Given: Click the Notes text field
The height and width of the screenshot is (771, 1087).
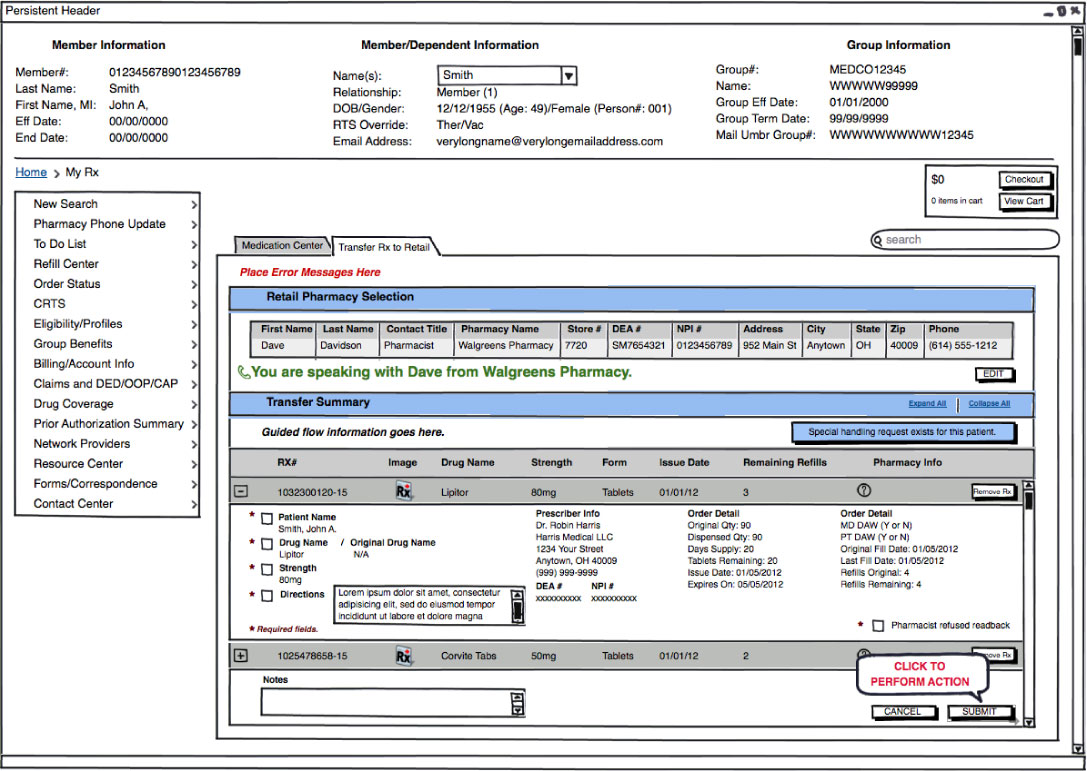Looking at the screenshot, I should [385, 703].
